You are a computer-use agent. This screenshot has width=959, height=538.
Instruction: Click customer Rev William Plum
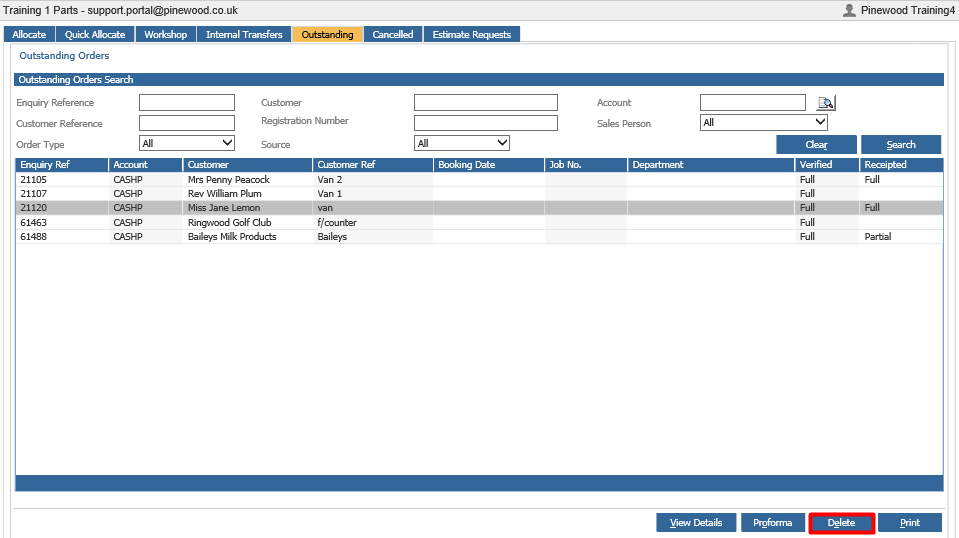coord(224,193)
